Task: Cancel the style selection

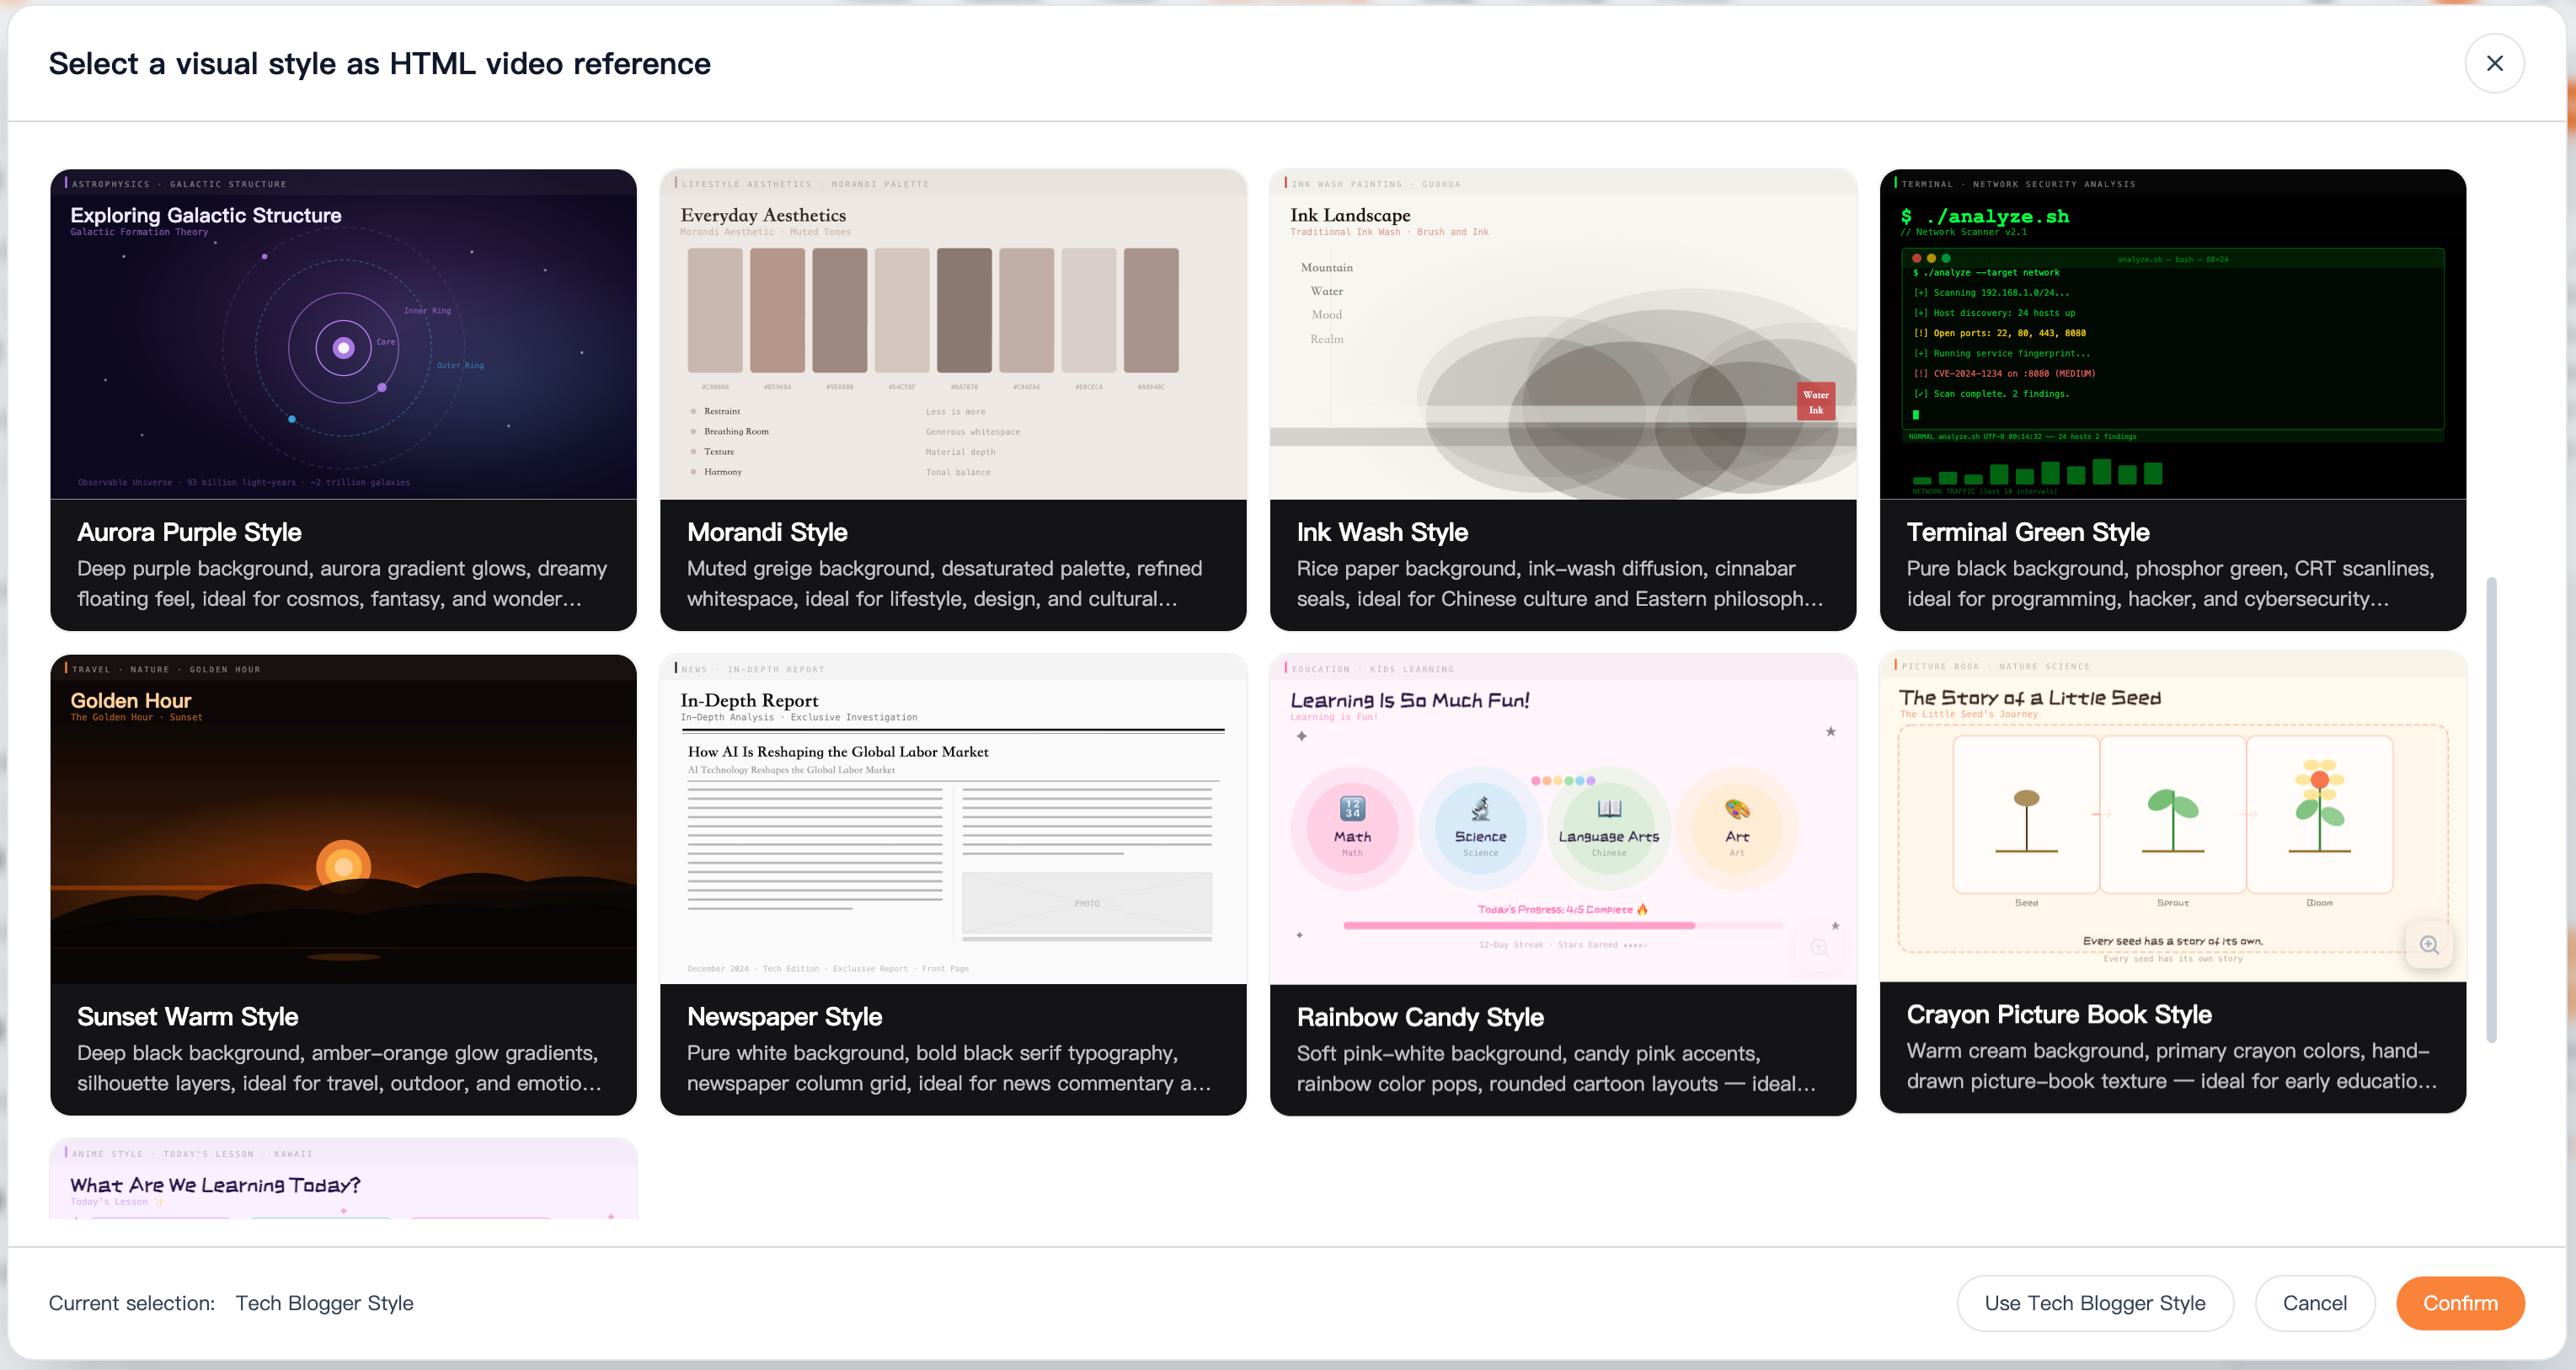Action: (x=2314, y=1302)
